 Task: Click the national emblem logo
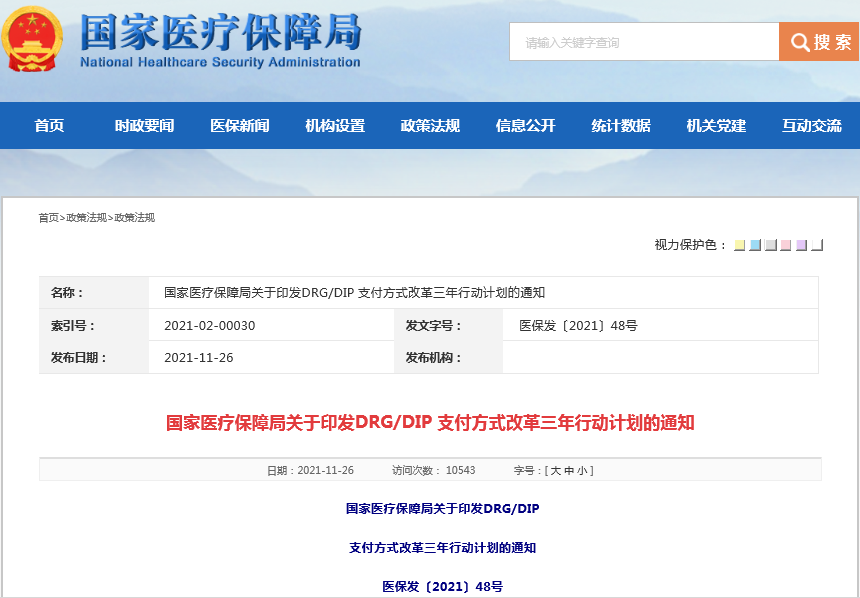click(x=32, y=40)
